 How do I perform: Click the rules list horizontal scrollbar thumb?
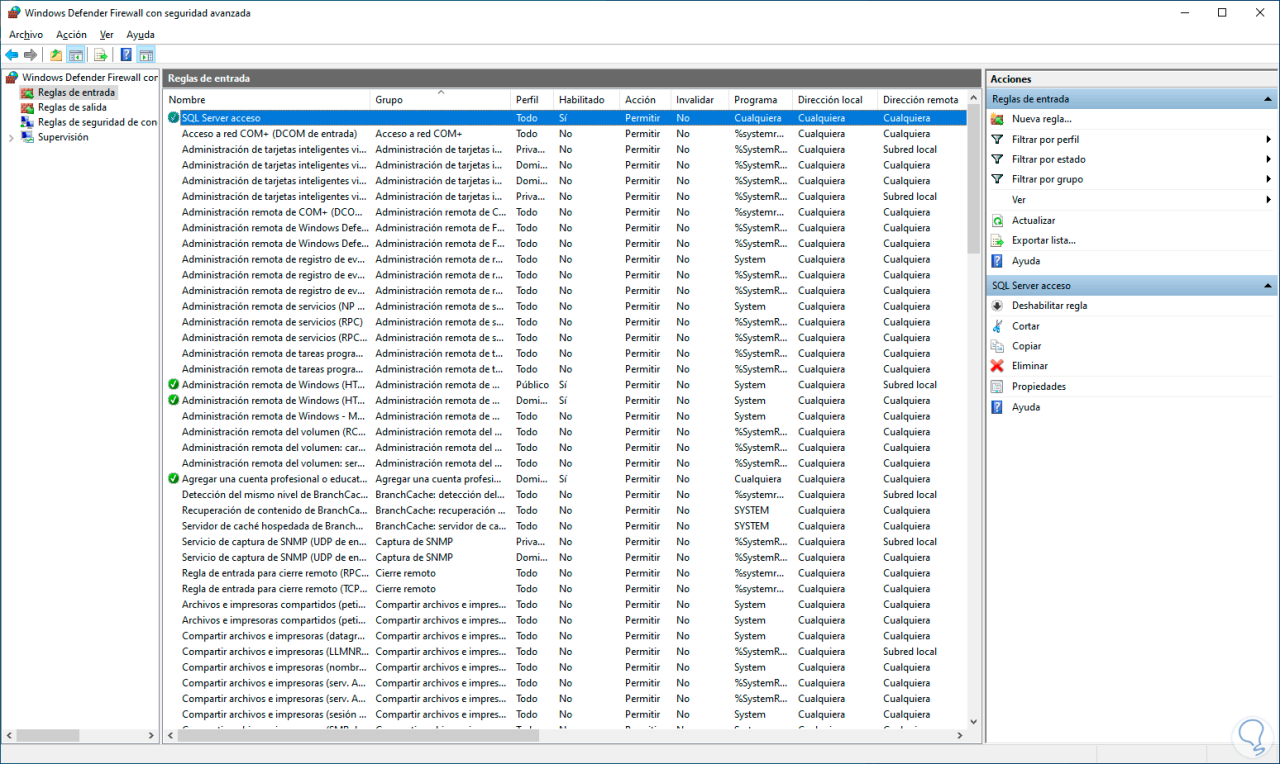coord(358,735)
